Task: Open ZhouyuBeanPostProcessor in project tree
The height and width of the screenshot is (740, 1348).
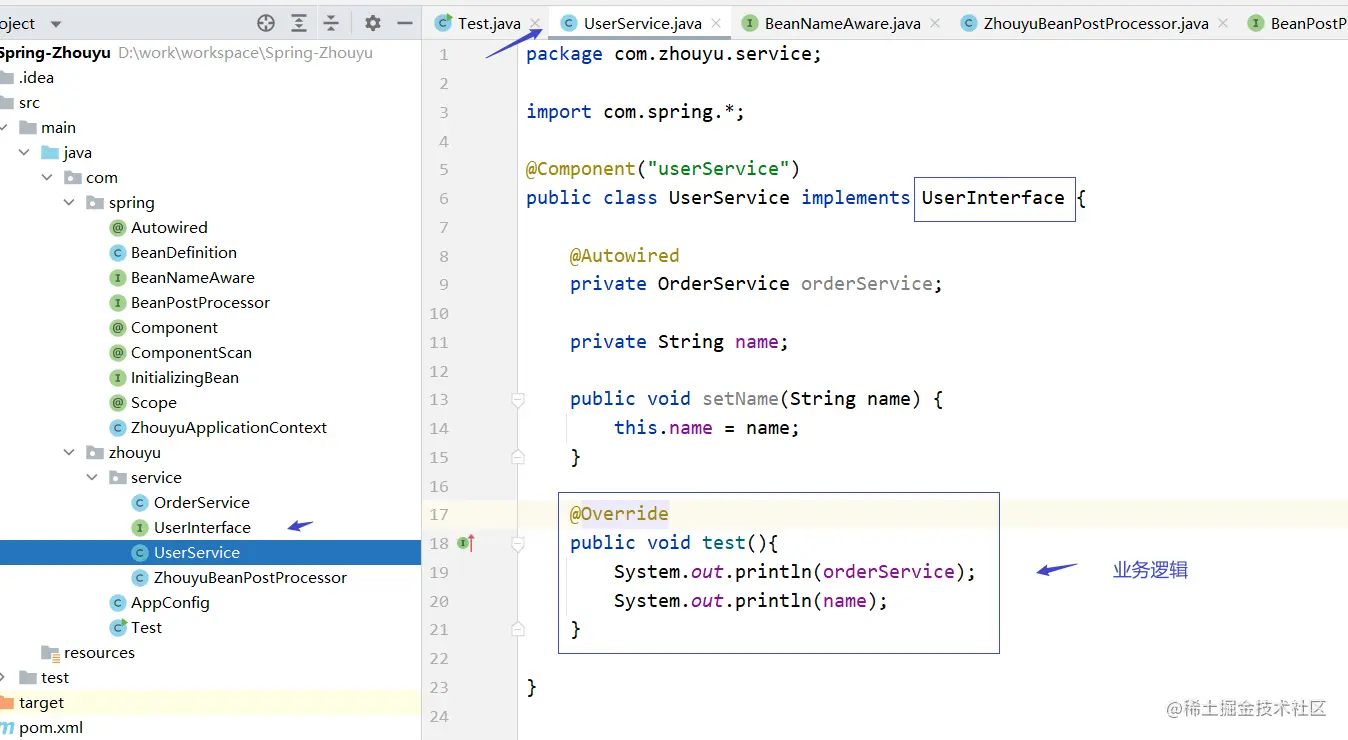Action: 250,577
